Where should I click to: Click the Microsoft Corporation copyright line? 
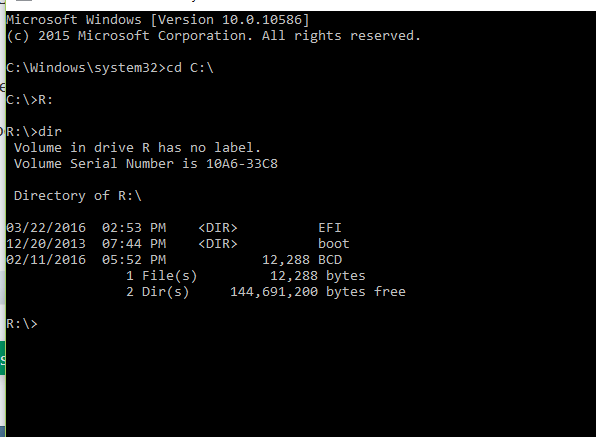tap(213, 36)
